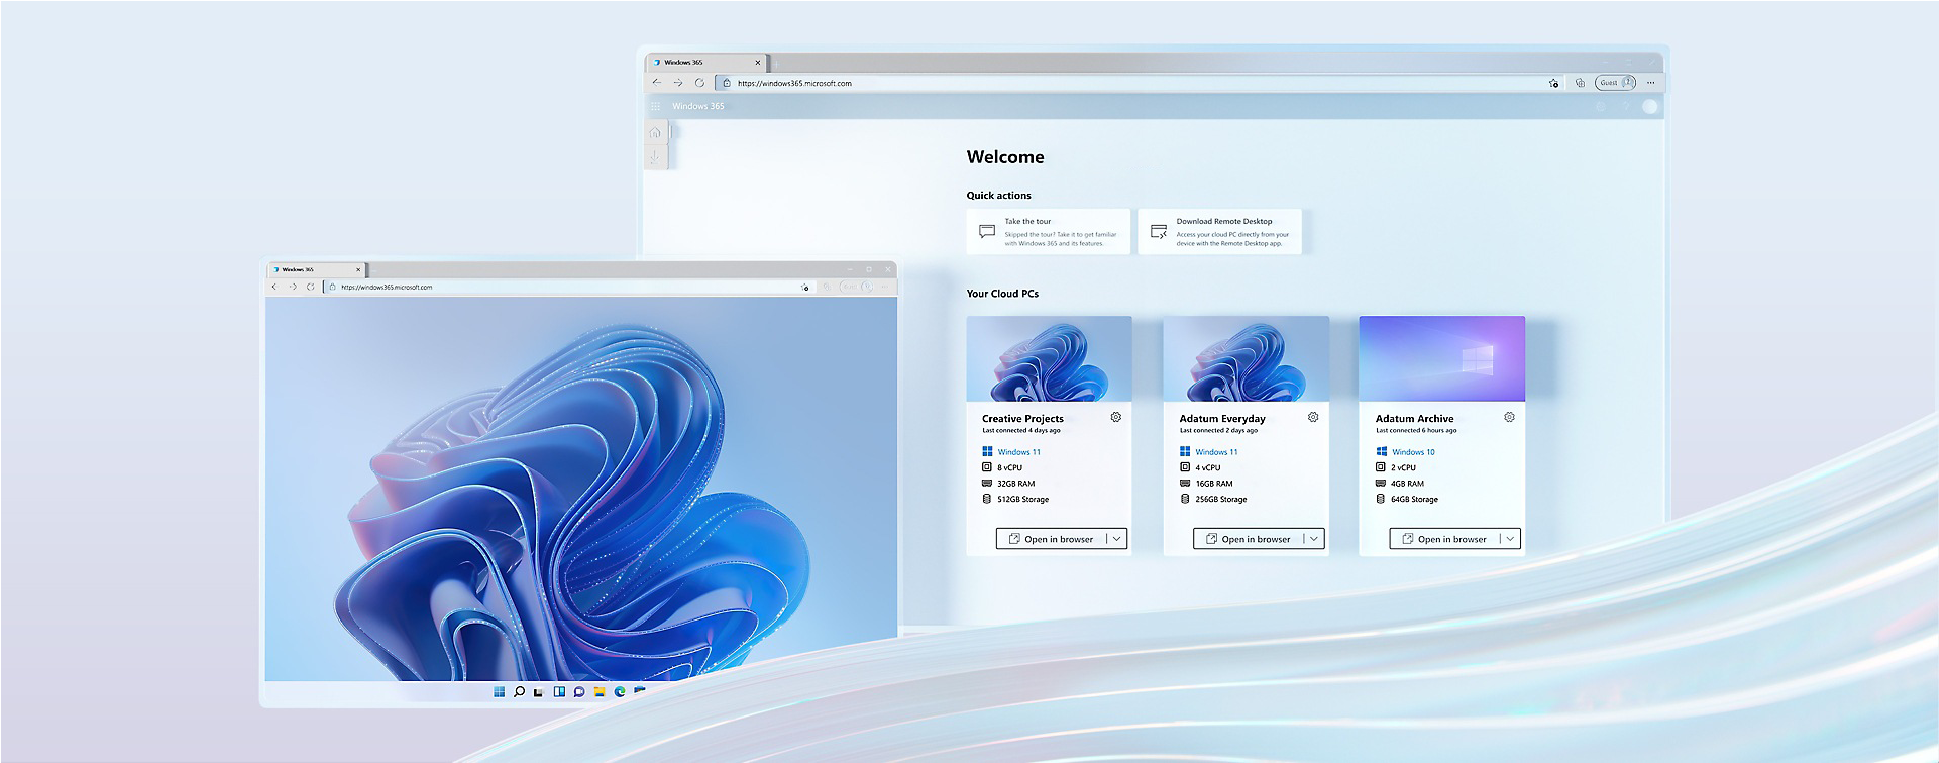The image size is (1939, 763).
Task: Open File Explorer from the taskbar
Action: click(599, 691)
